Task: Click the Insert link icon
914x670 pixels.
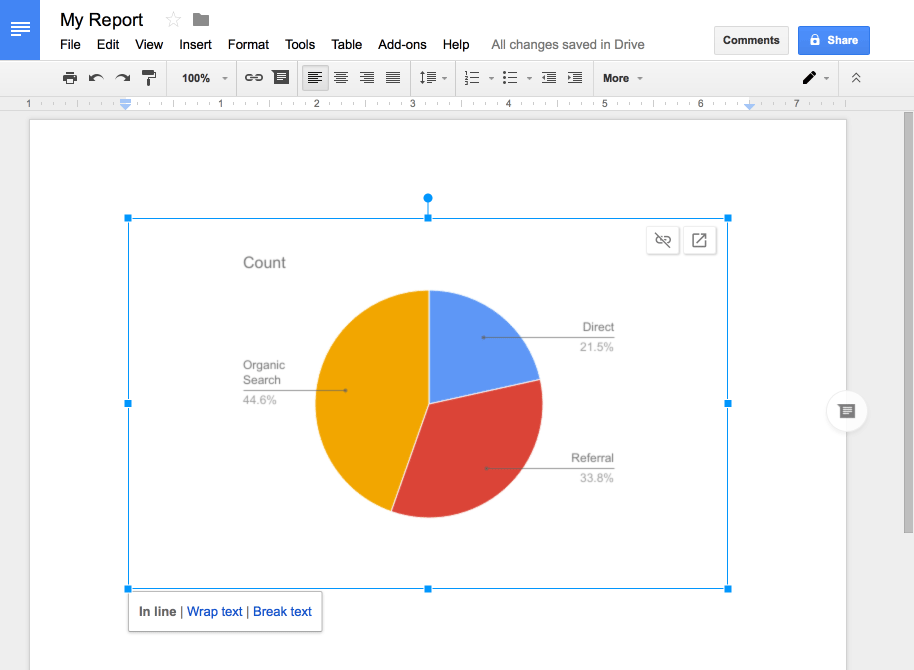Action: [x=254, y=78]
